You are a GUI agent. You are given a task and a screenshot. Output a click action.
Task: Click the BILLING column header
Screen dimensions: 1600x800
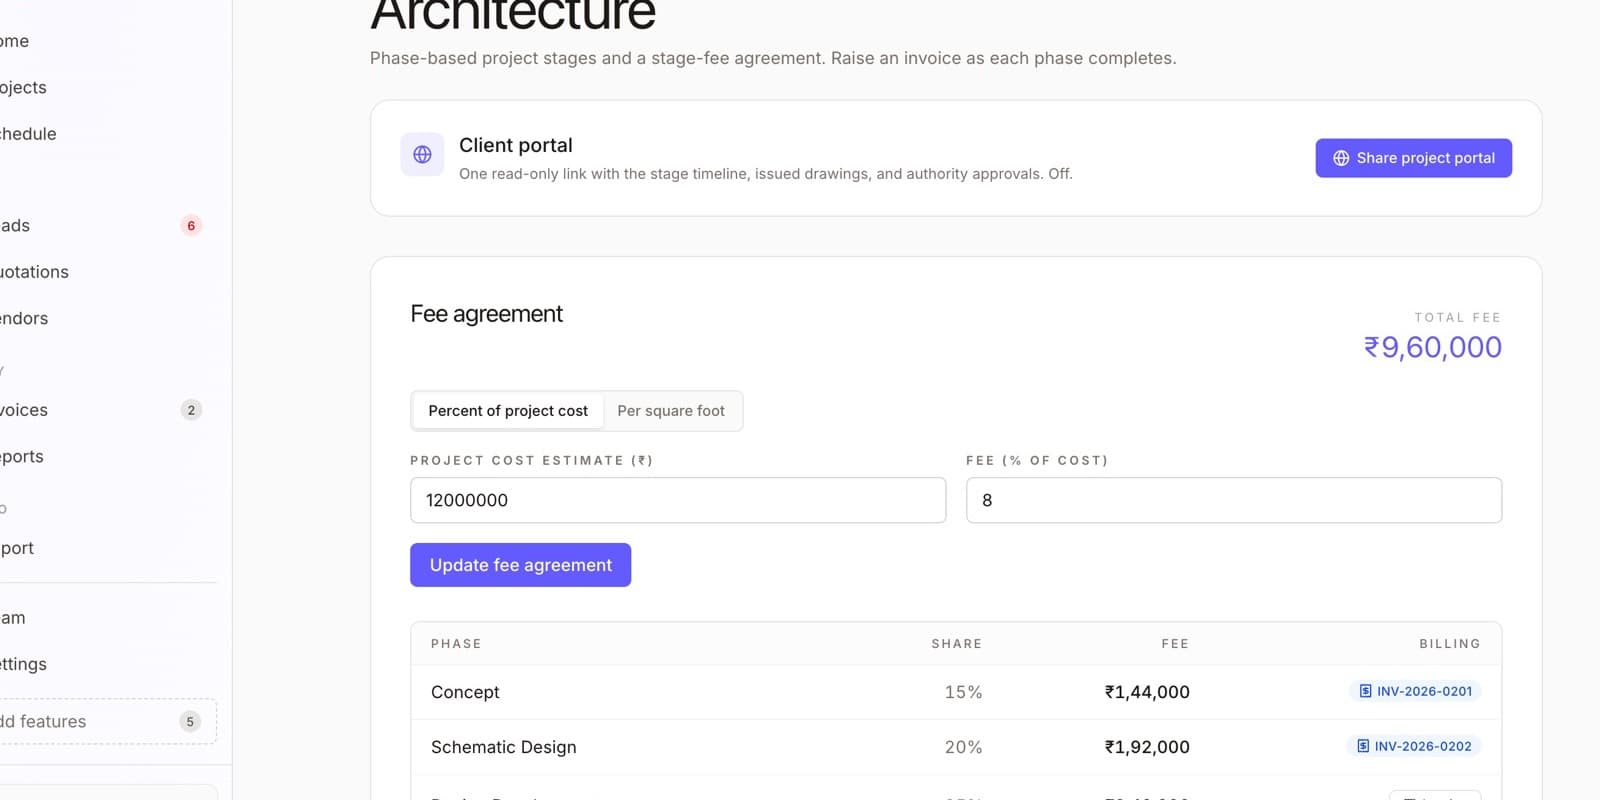pos(1450,644)
